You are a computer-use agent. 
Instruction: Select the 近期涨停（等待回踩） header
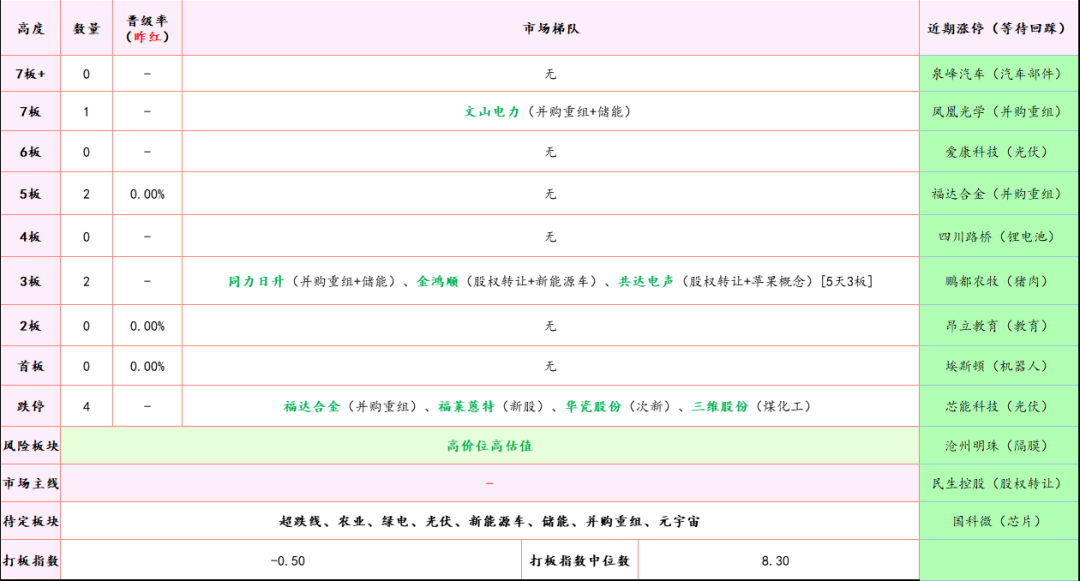point(999,28)
